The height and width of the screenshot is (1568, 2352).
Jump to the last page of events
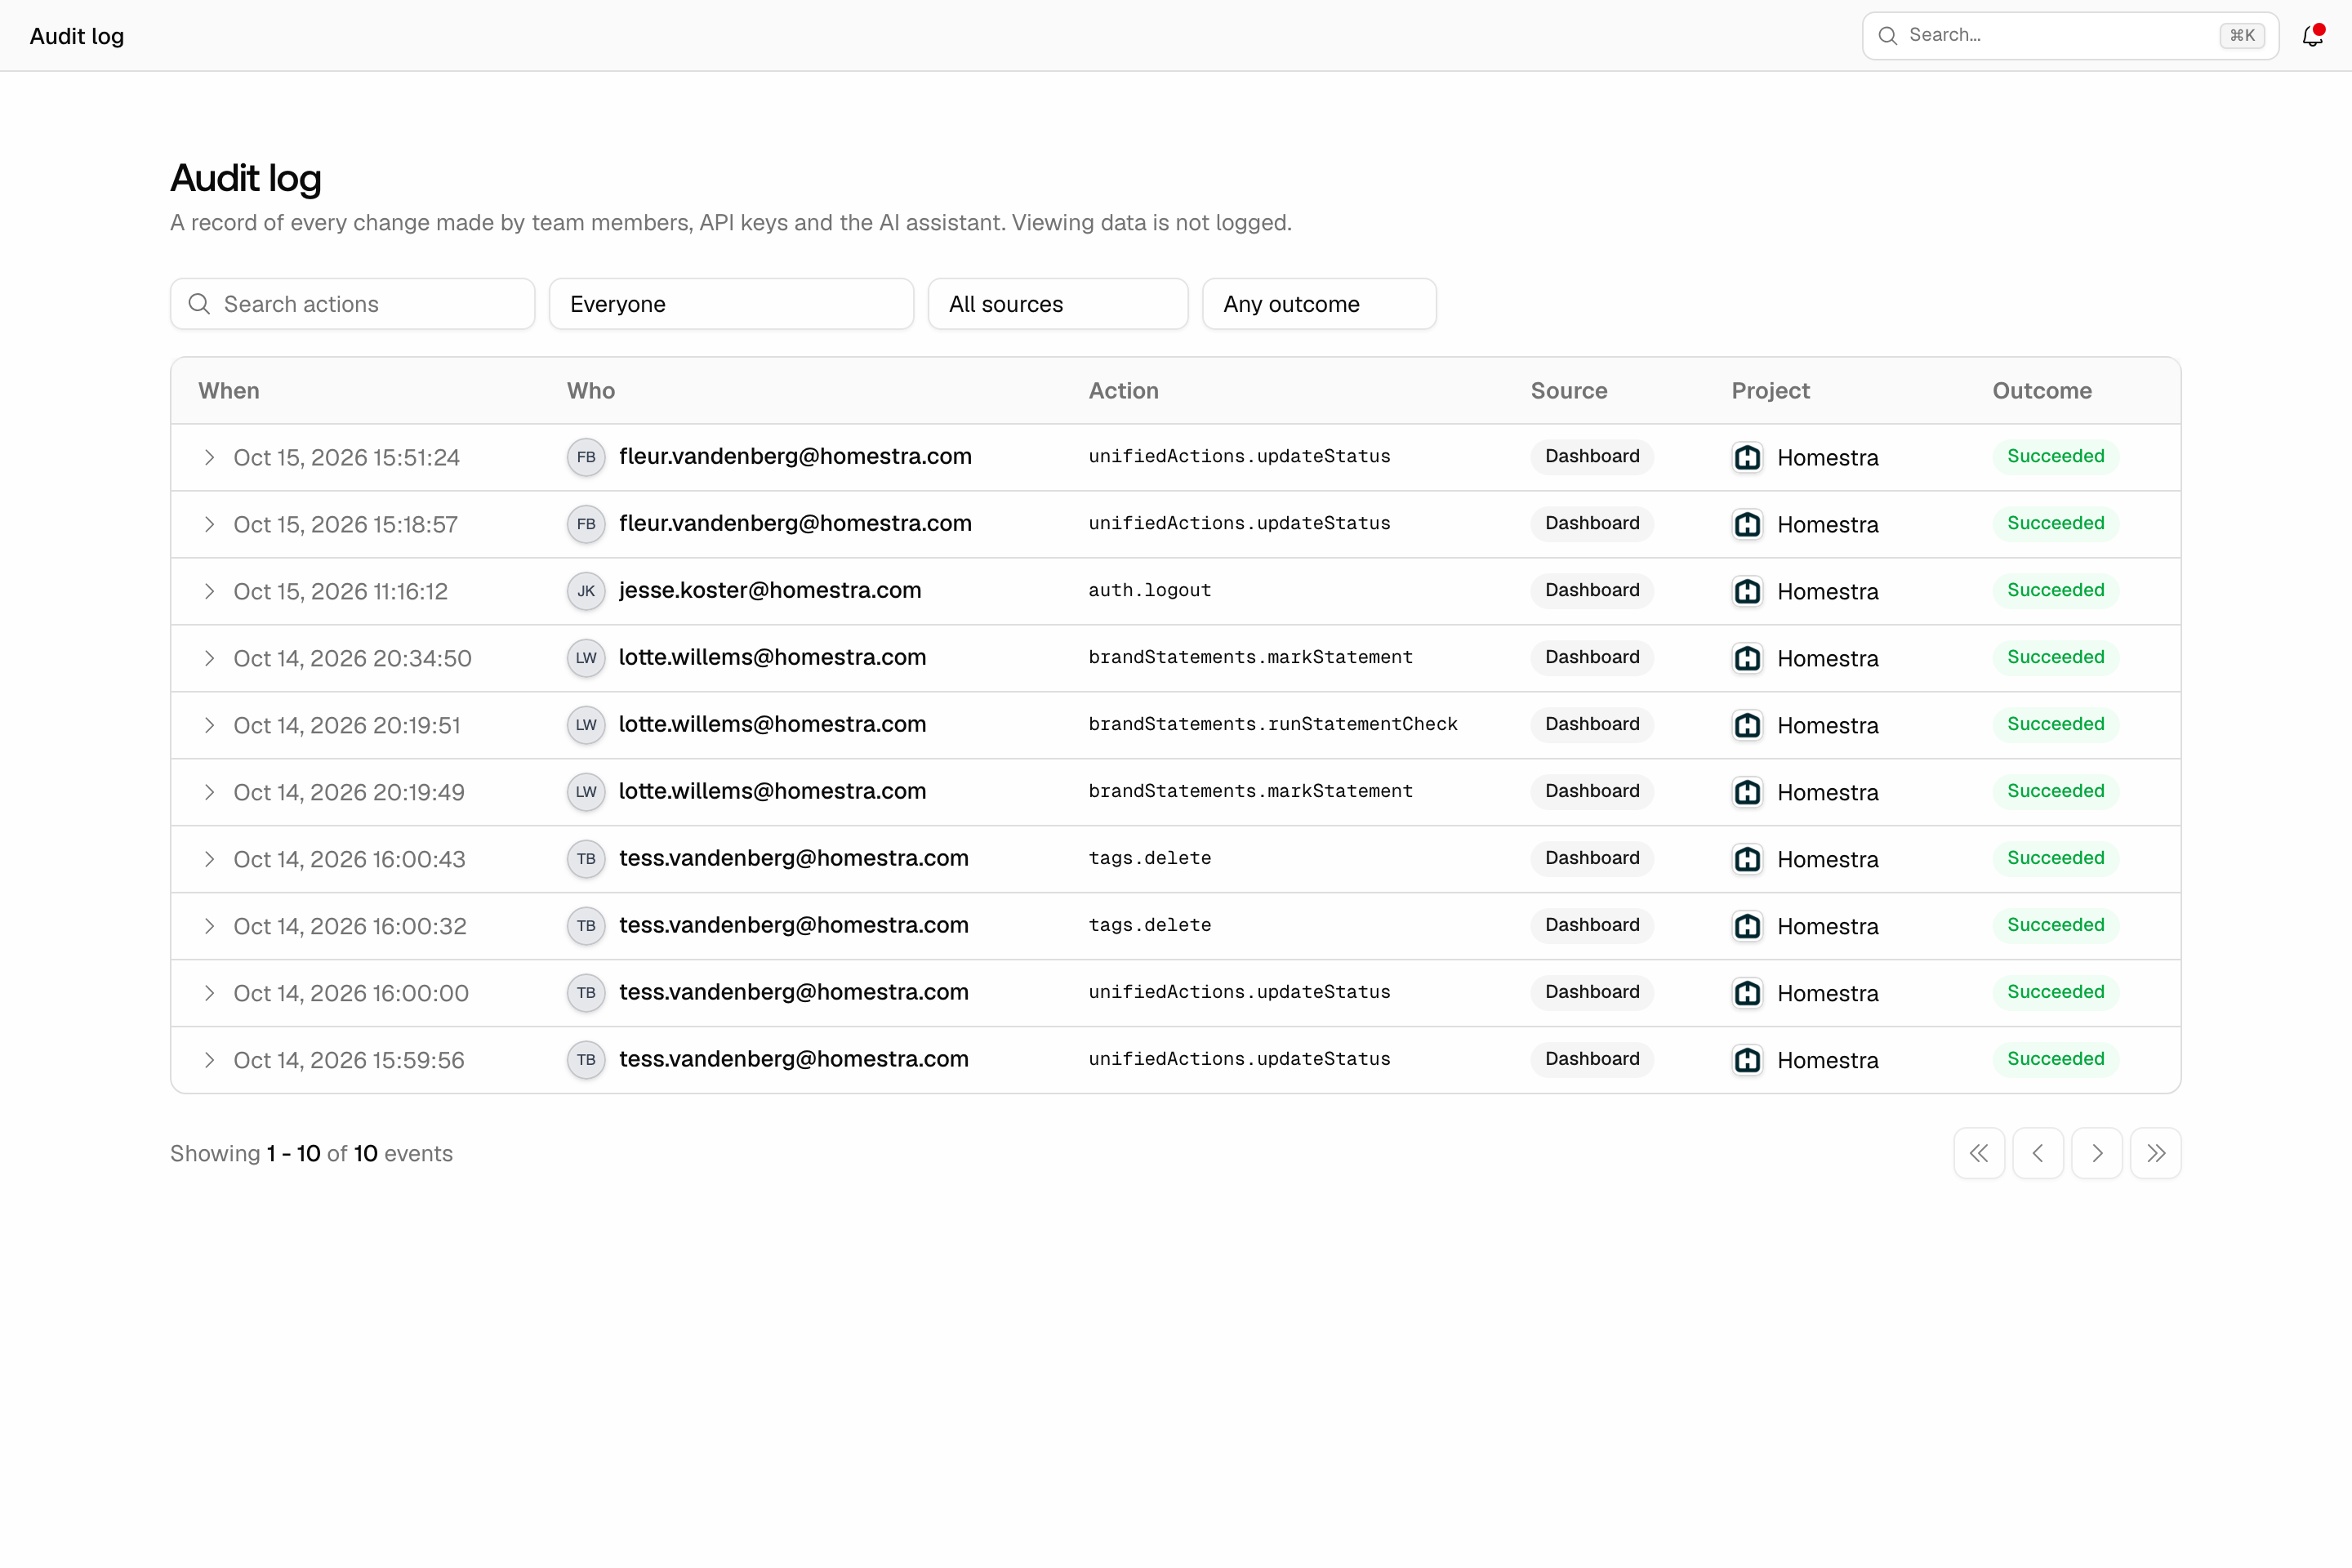2156,1153
